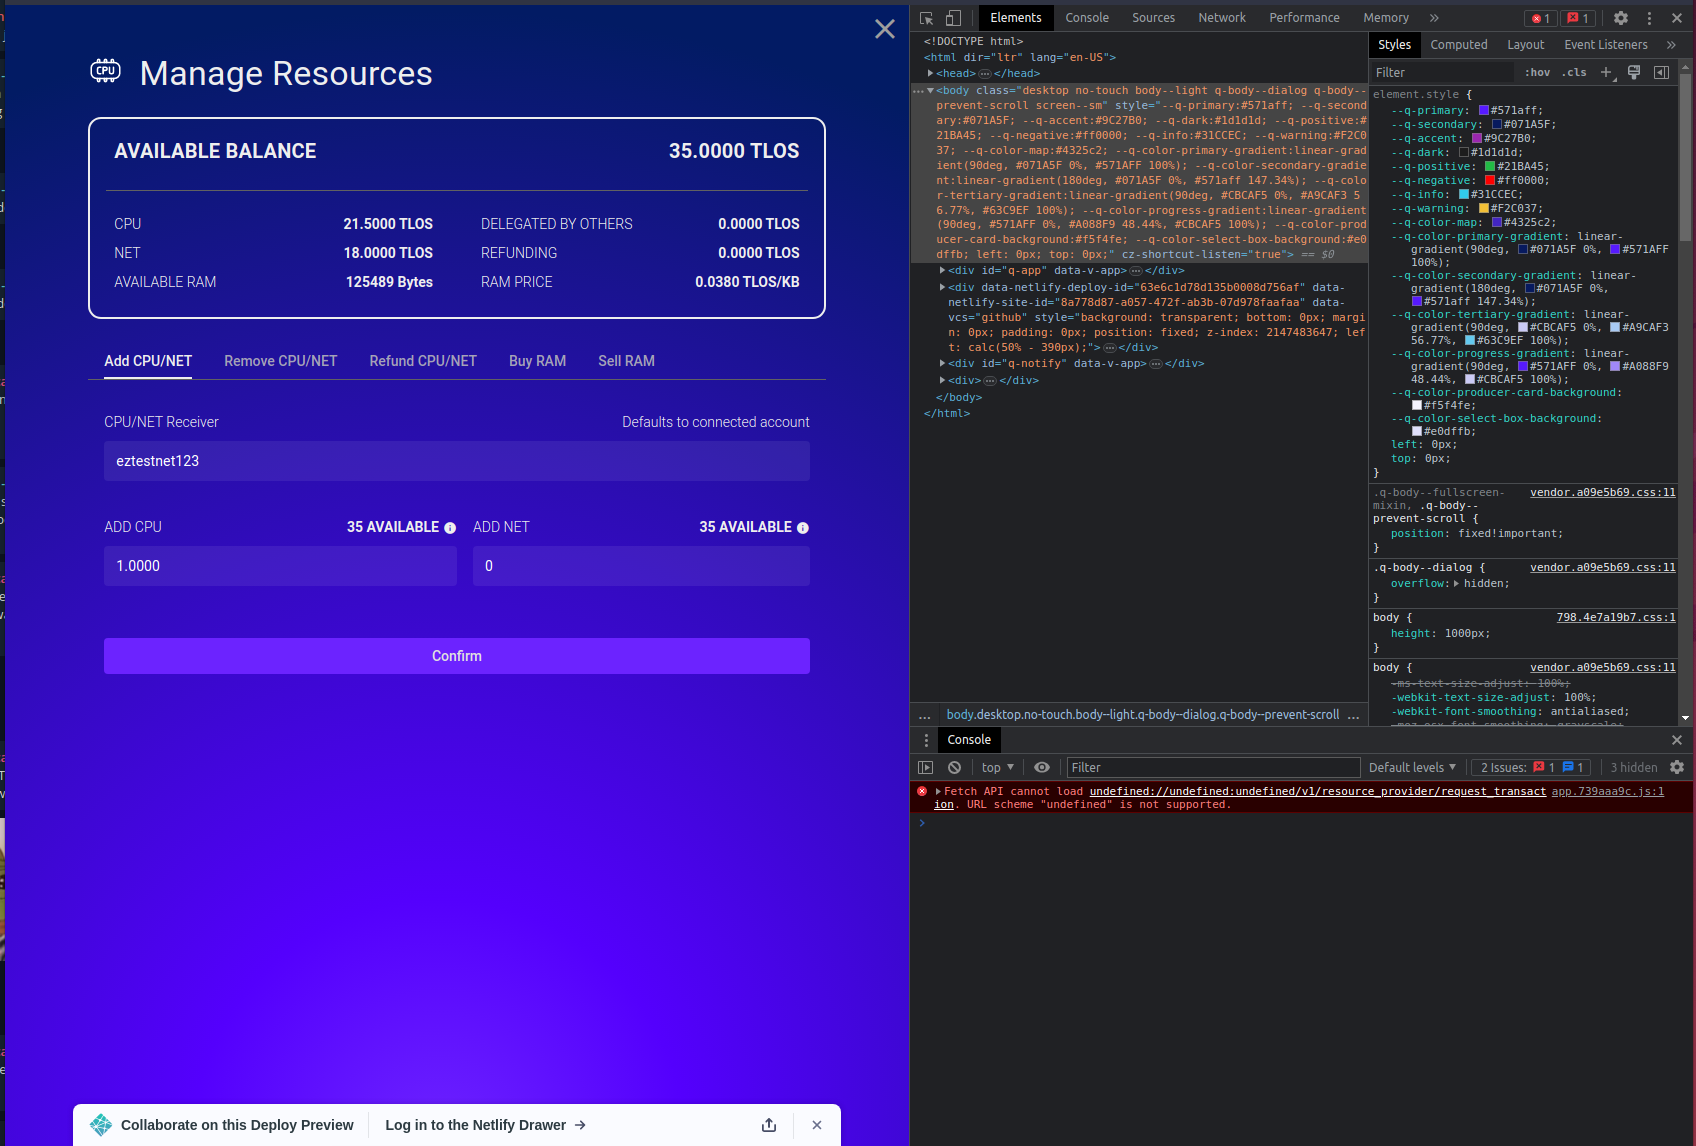Image resolution: width=1696 pixels, height=1146 pixels.
Task: Click the info icon next to ADD NET available
Action: click(803, 528)
